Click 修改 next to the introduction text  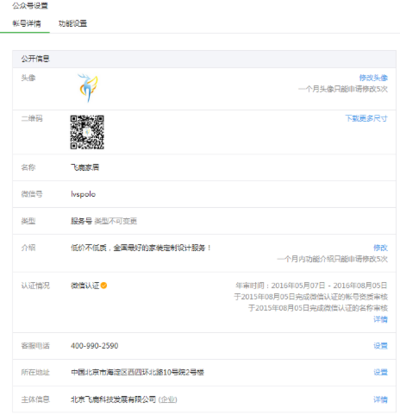click(380, 248)
